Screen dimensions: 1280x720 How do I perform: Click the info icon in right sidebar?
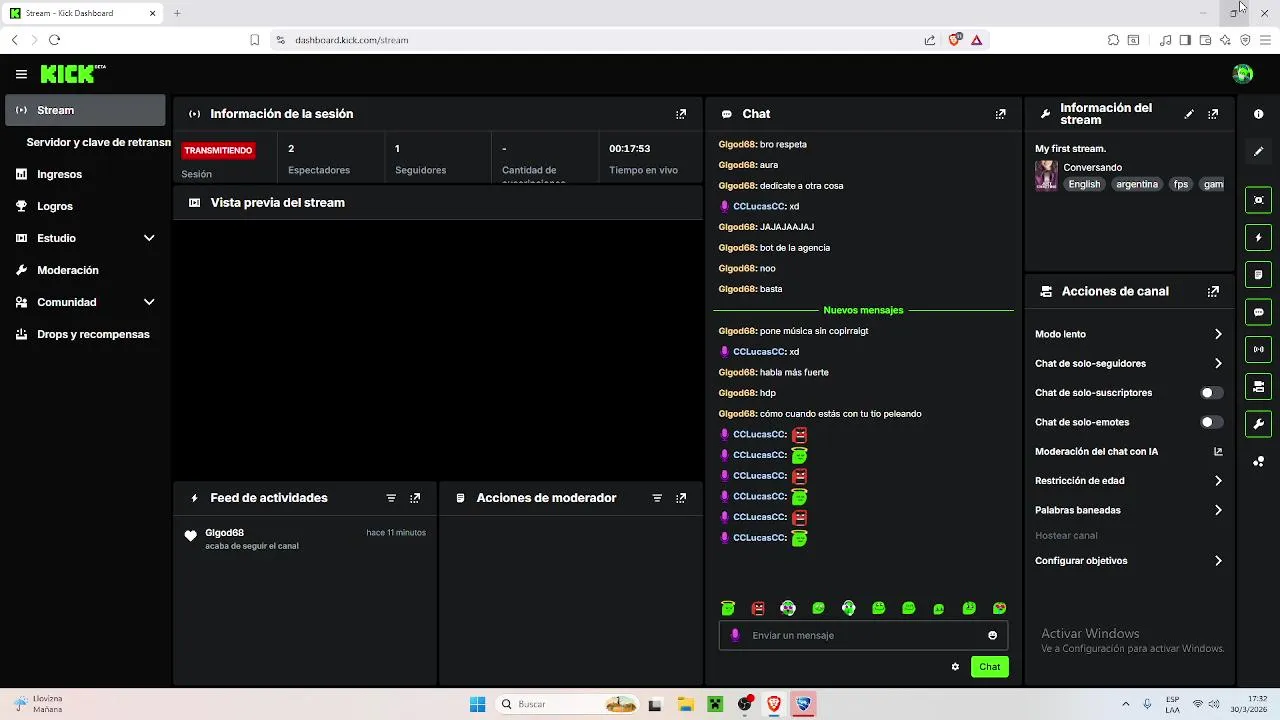pos(1258,114)
